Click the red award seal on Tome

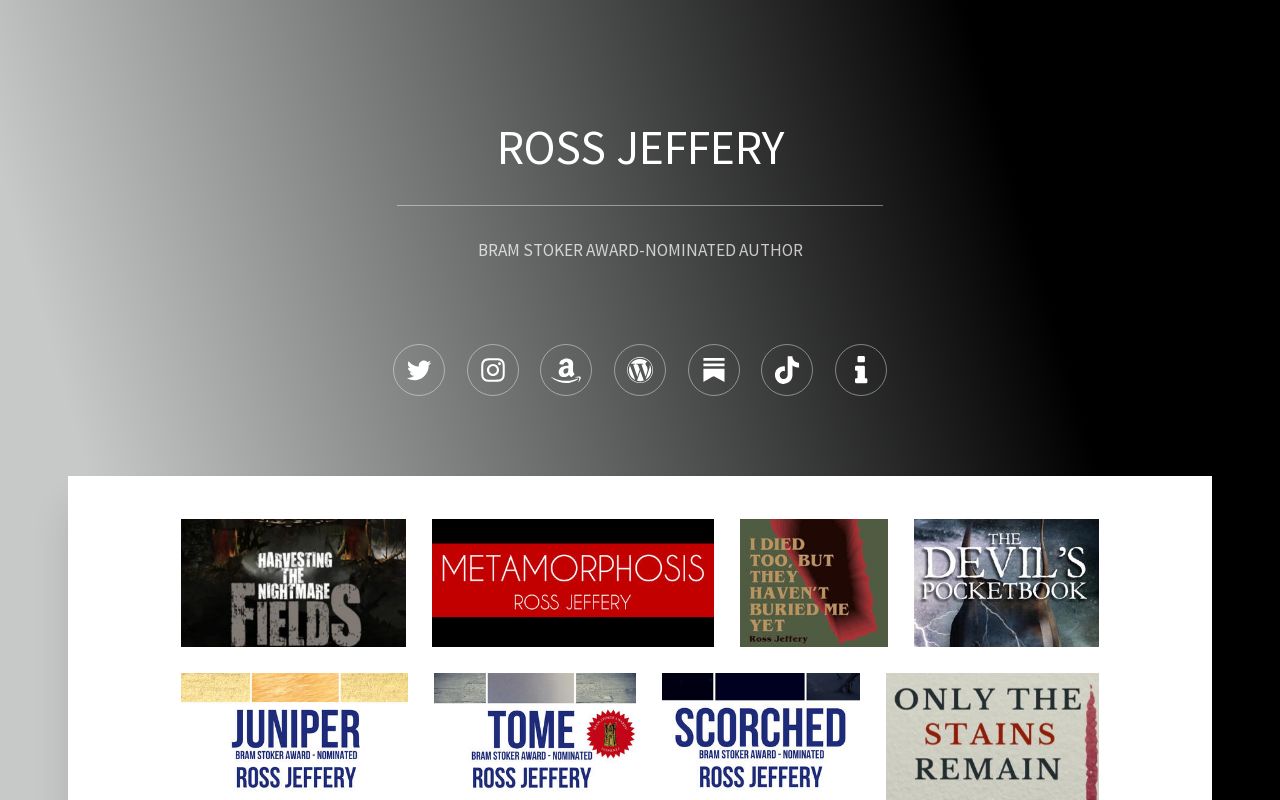610,734
